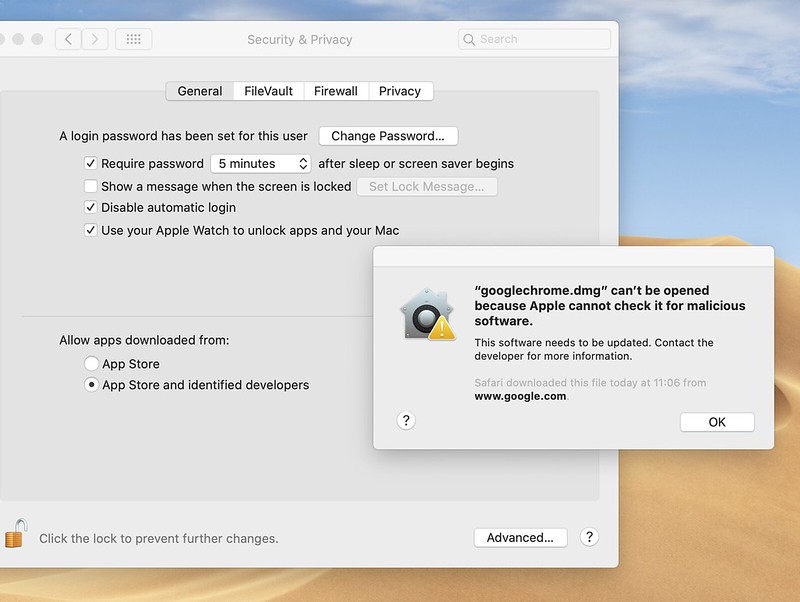Switch to the General tab
800x602 pixels.
(x=200, y=91)
